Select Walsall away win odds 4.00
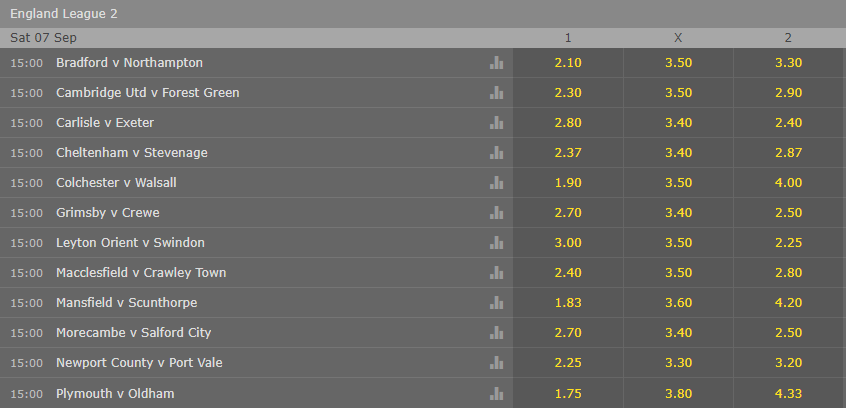 789,182
